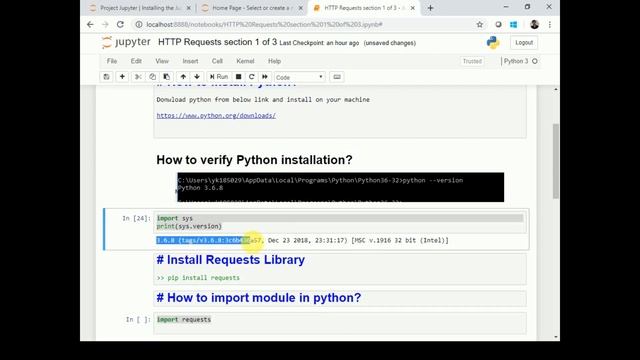Click the circular extension icon beside star
640x360 pixels.
[x=498, y=24]
